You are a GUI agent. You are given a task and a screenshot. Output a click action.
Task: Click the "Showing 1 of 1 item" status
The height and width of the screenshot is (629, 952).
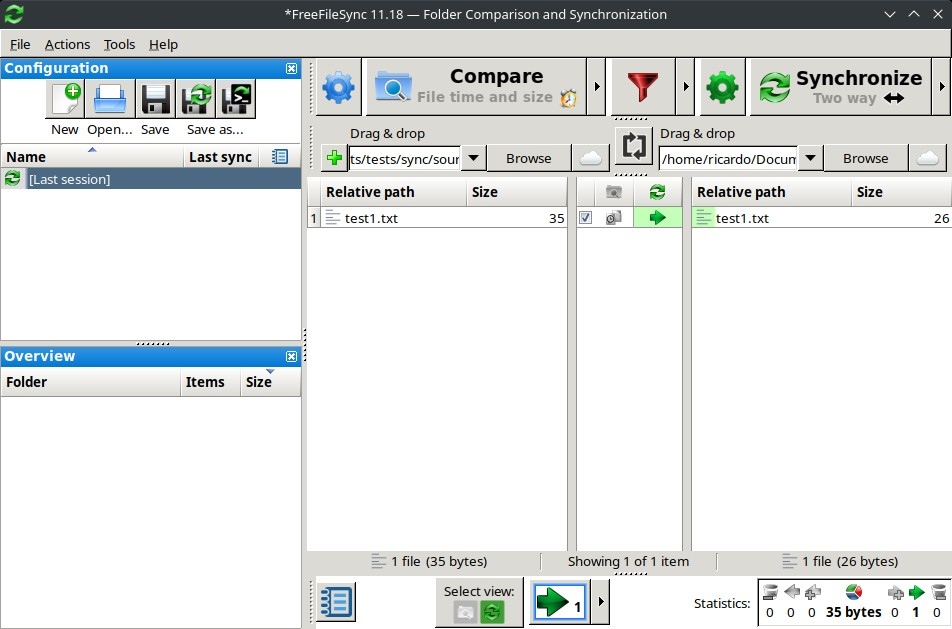point(628,562)
